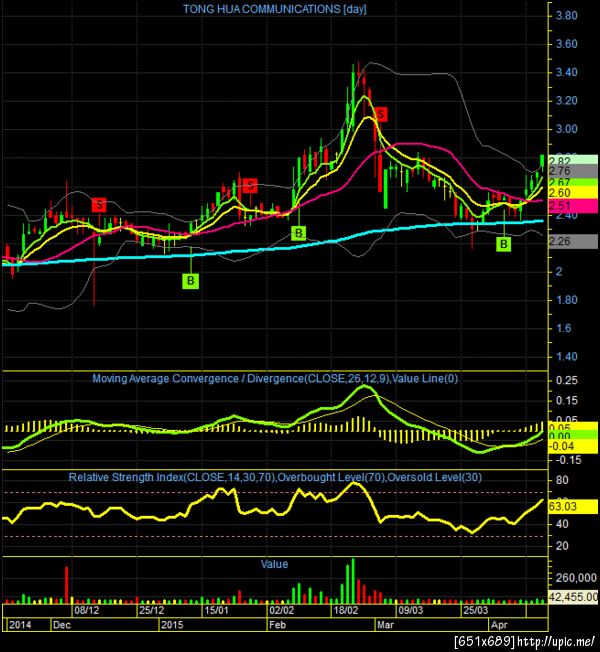Click the 1.6 price axis label

point(563,328)
